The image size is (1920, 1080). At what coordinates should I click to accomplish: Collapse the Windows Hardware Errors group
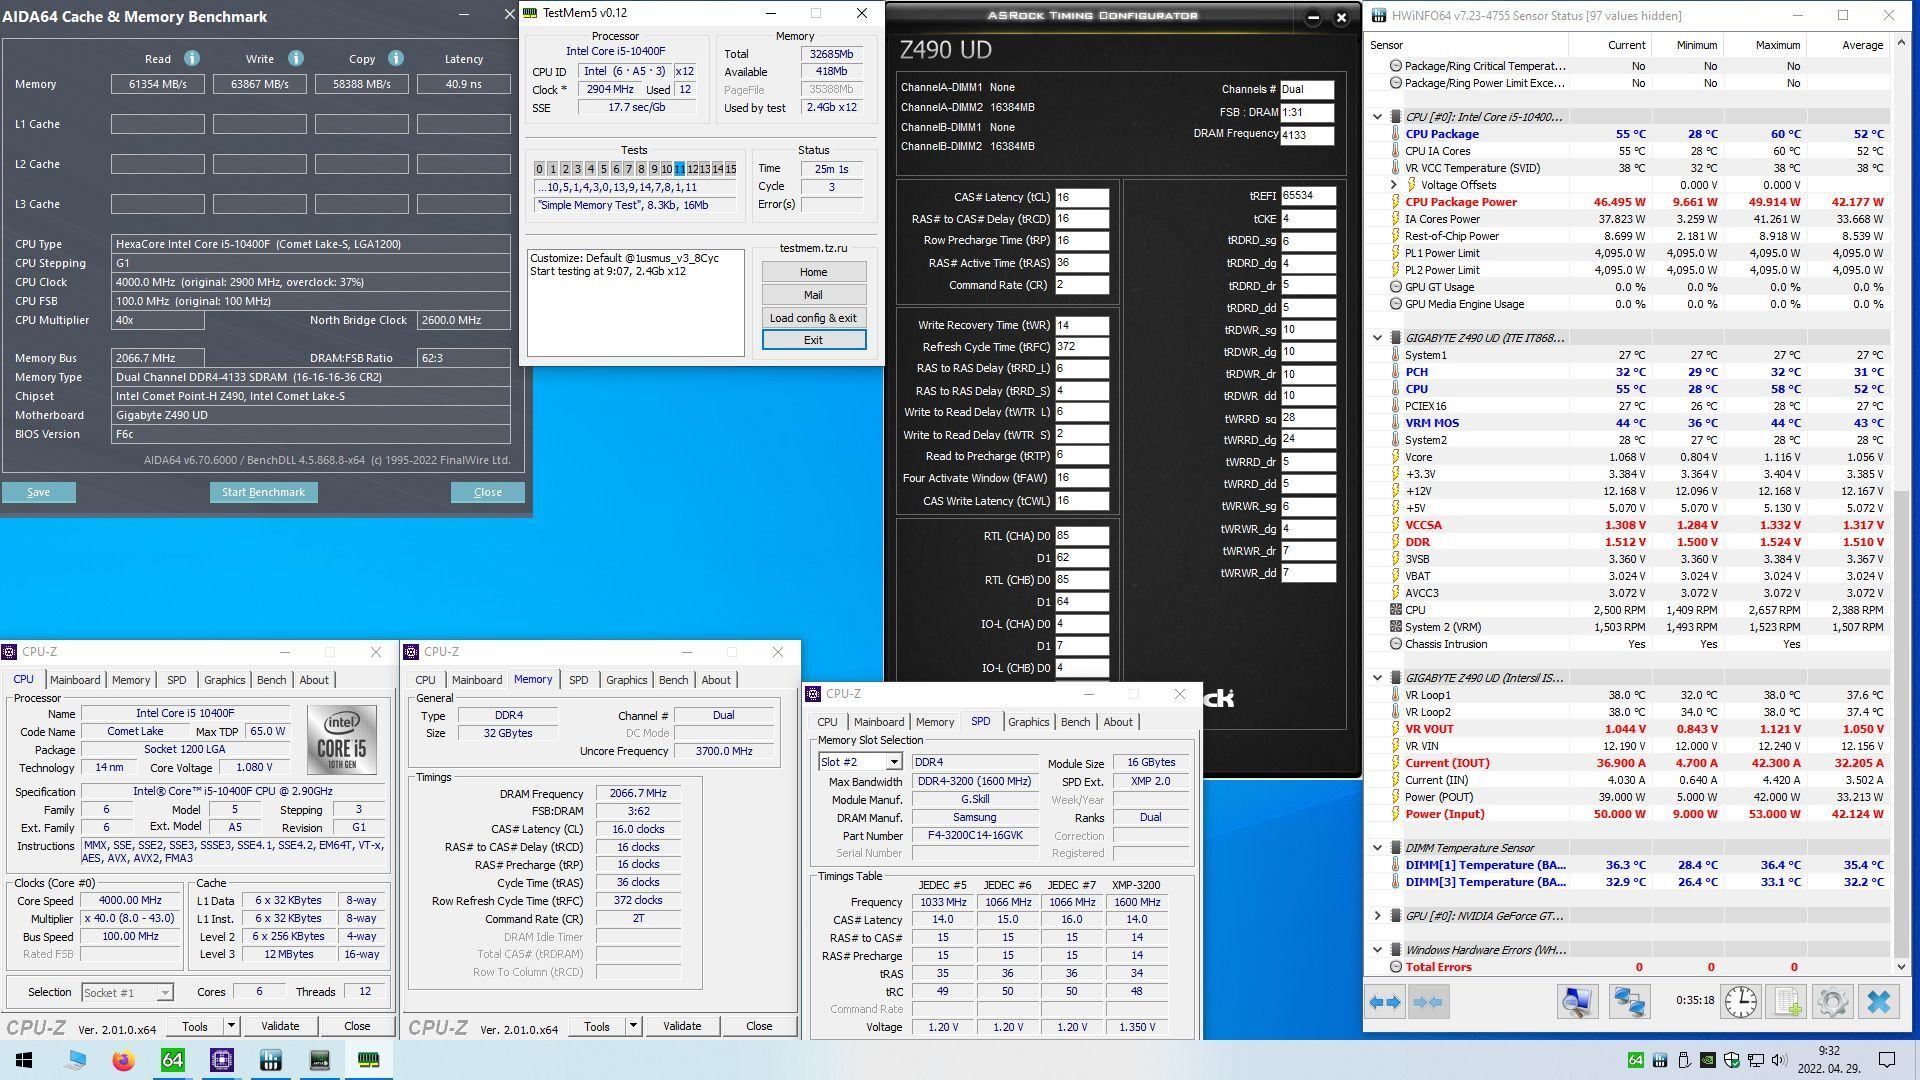tap(1378, 950)
